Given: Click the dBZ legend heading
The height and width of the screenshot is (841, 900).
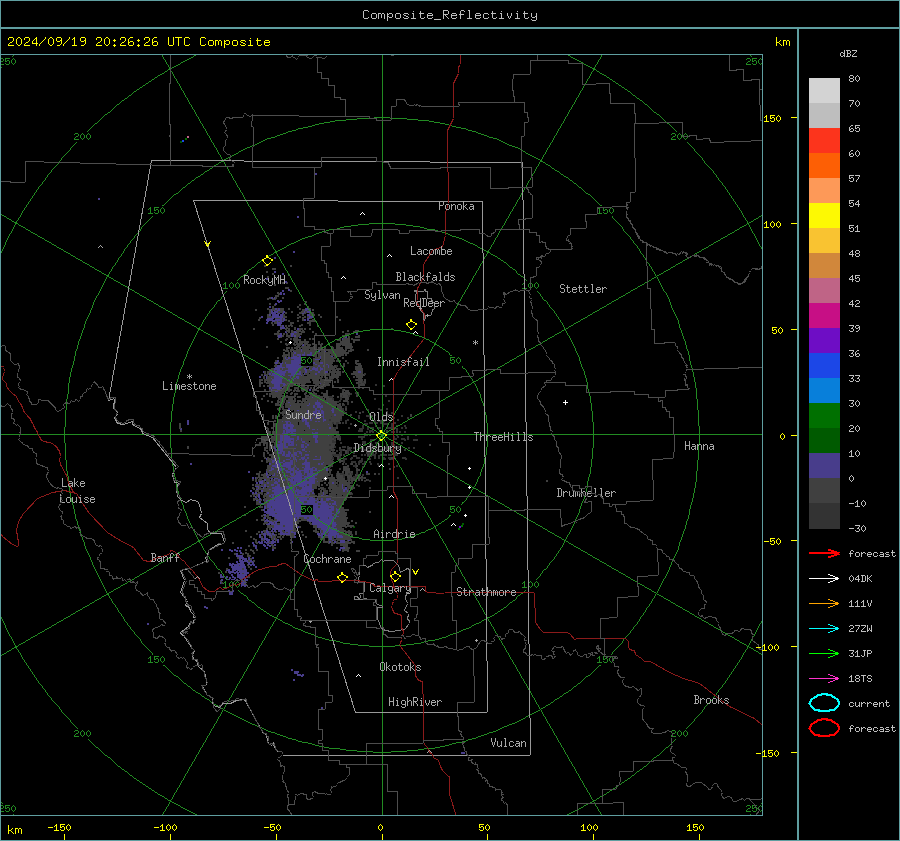Looking at the screenshot, I should 848,53.
